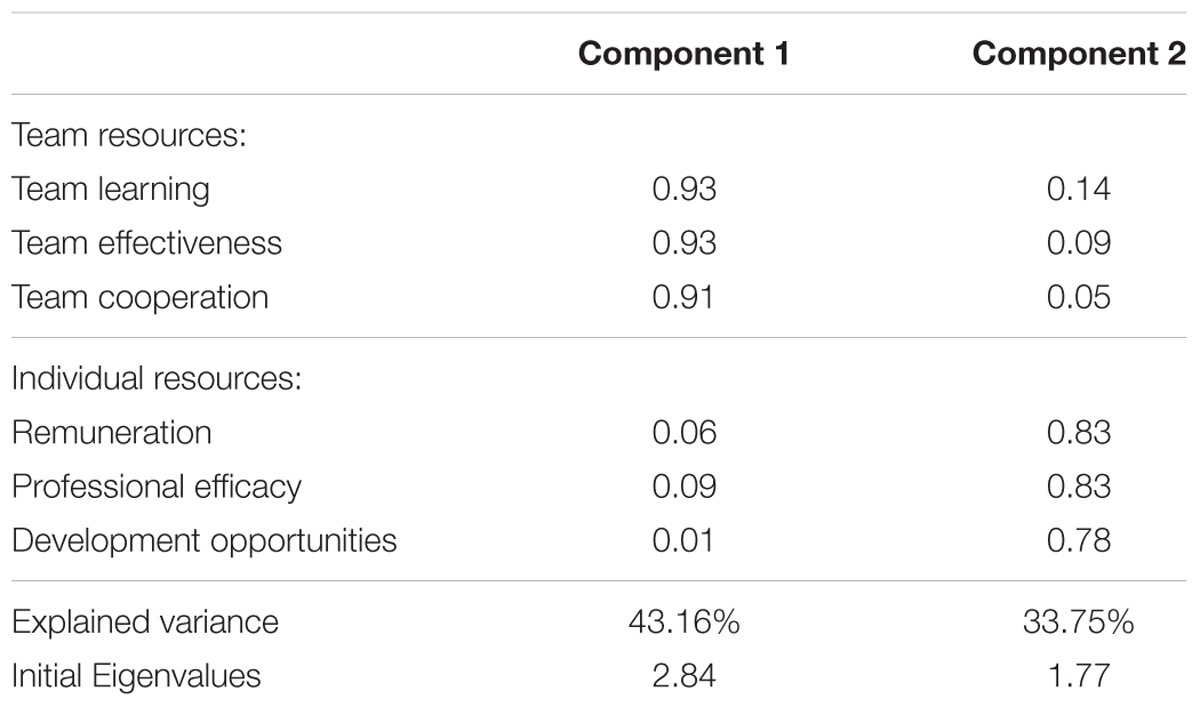
Task: Click Explained variance value 43.16%
Action: click(x=684, y=623)
